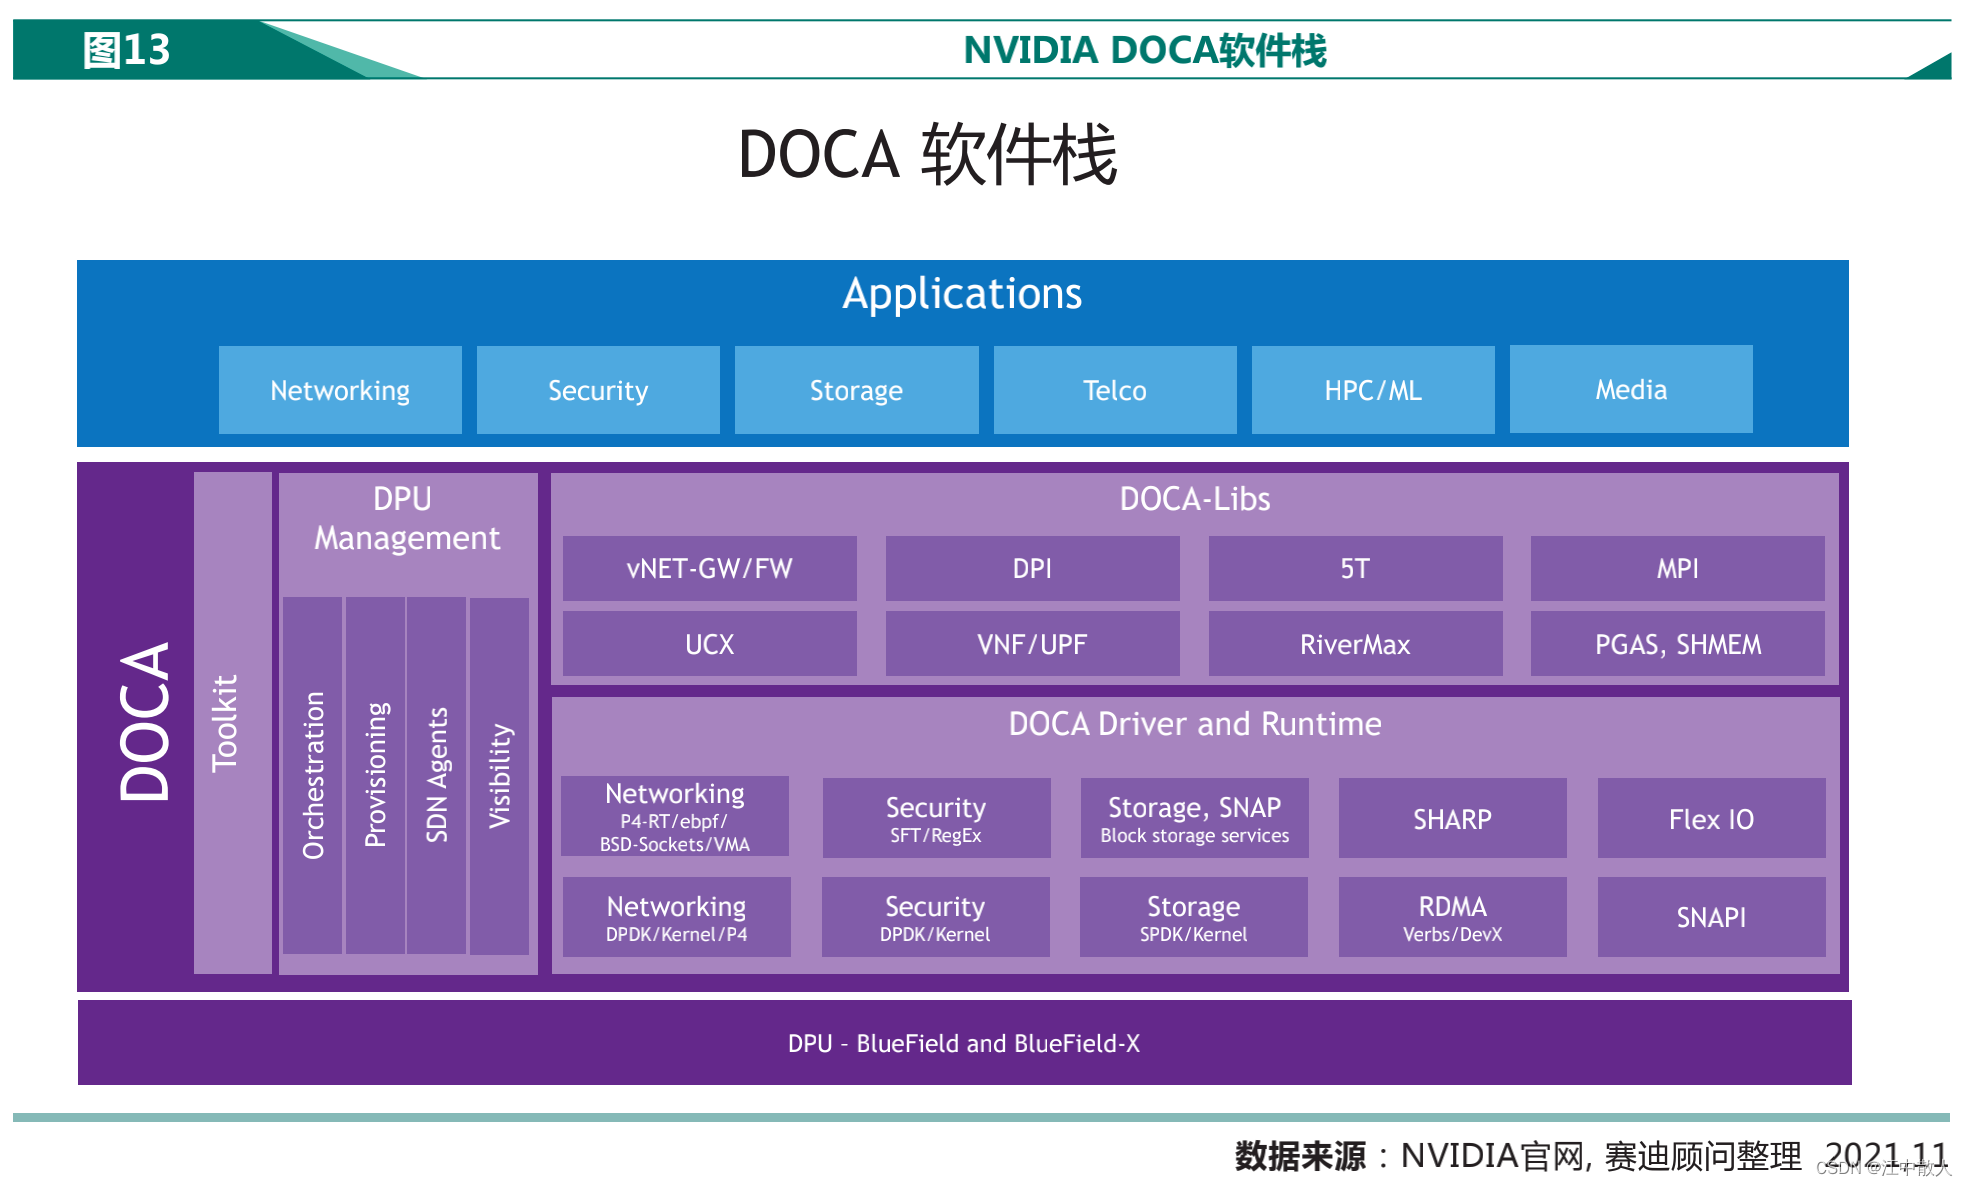Viewport: 1968px width, 1186px height.
Task: Select RDMA Verbs/DevX box
Action: pyautogui.click(x=1452, y=917)
